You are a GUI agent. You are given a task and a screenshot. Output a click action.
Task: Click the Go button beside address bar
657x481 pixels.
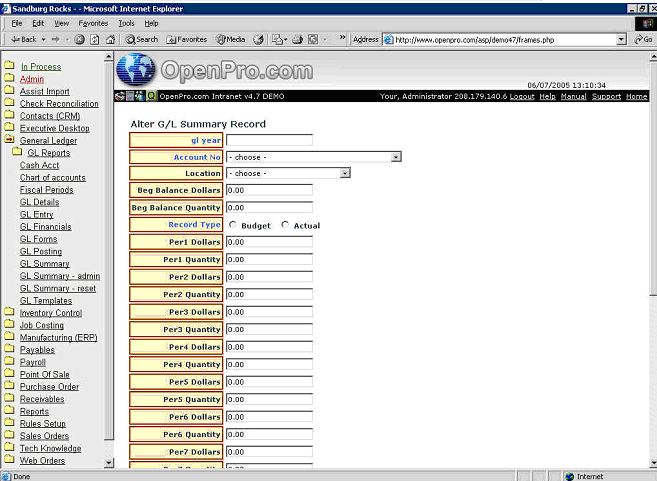pyautogui.click(x=646, y=39)
